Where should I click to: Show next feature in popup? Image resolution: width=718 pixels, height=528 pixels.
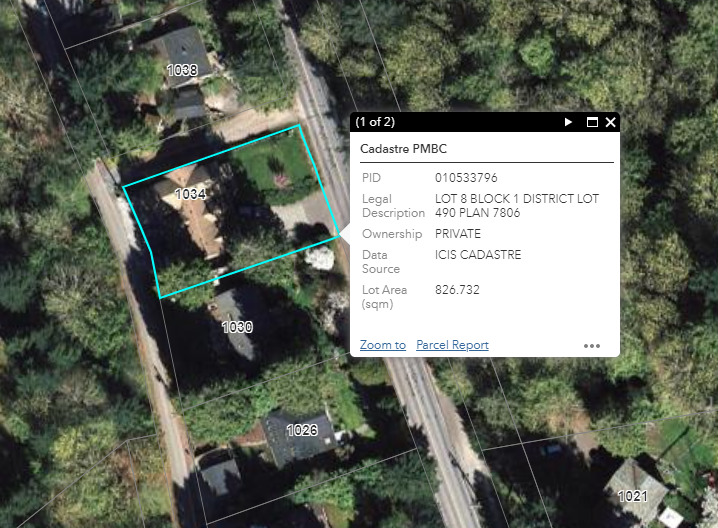tap(568, 122)
